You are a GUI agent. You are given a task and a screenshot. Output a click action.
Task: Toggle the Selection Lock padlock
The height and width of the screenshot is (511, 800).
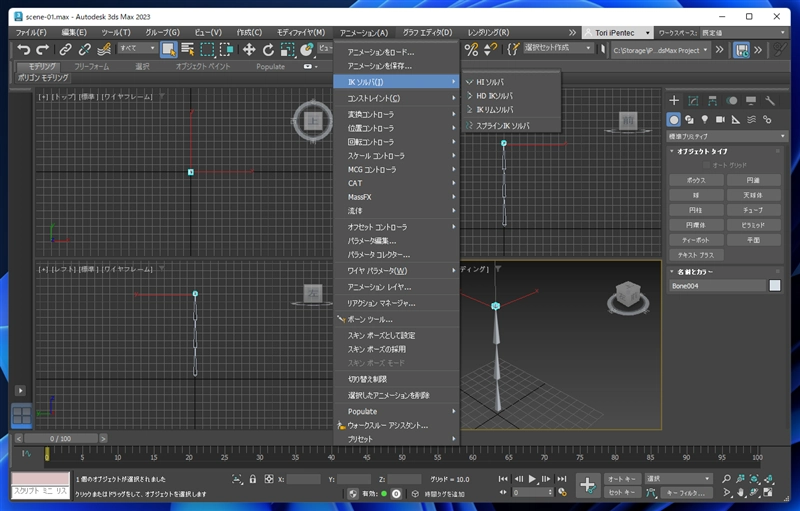(253, 479)
